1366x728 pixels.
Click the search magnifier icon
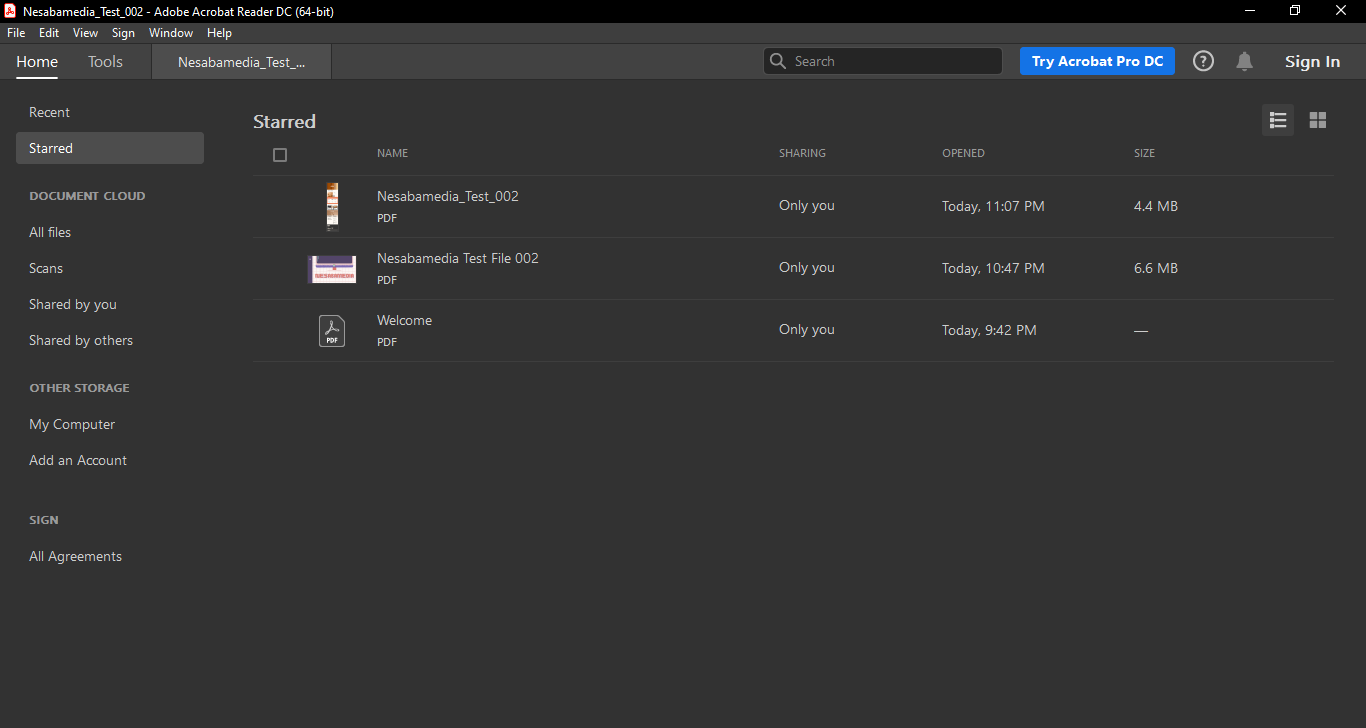click(x=778, y=61)
